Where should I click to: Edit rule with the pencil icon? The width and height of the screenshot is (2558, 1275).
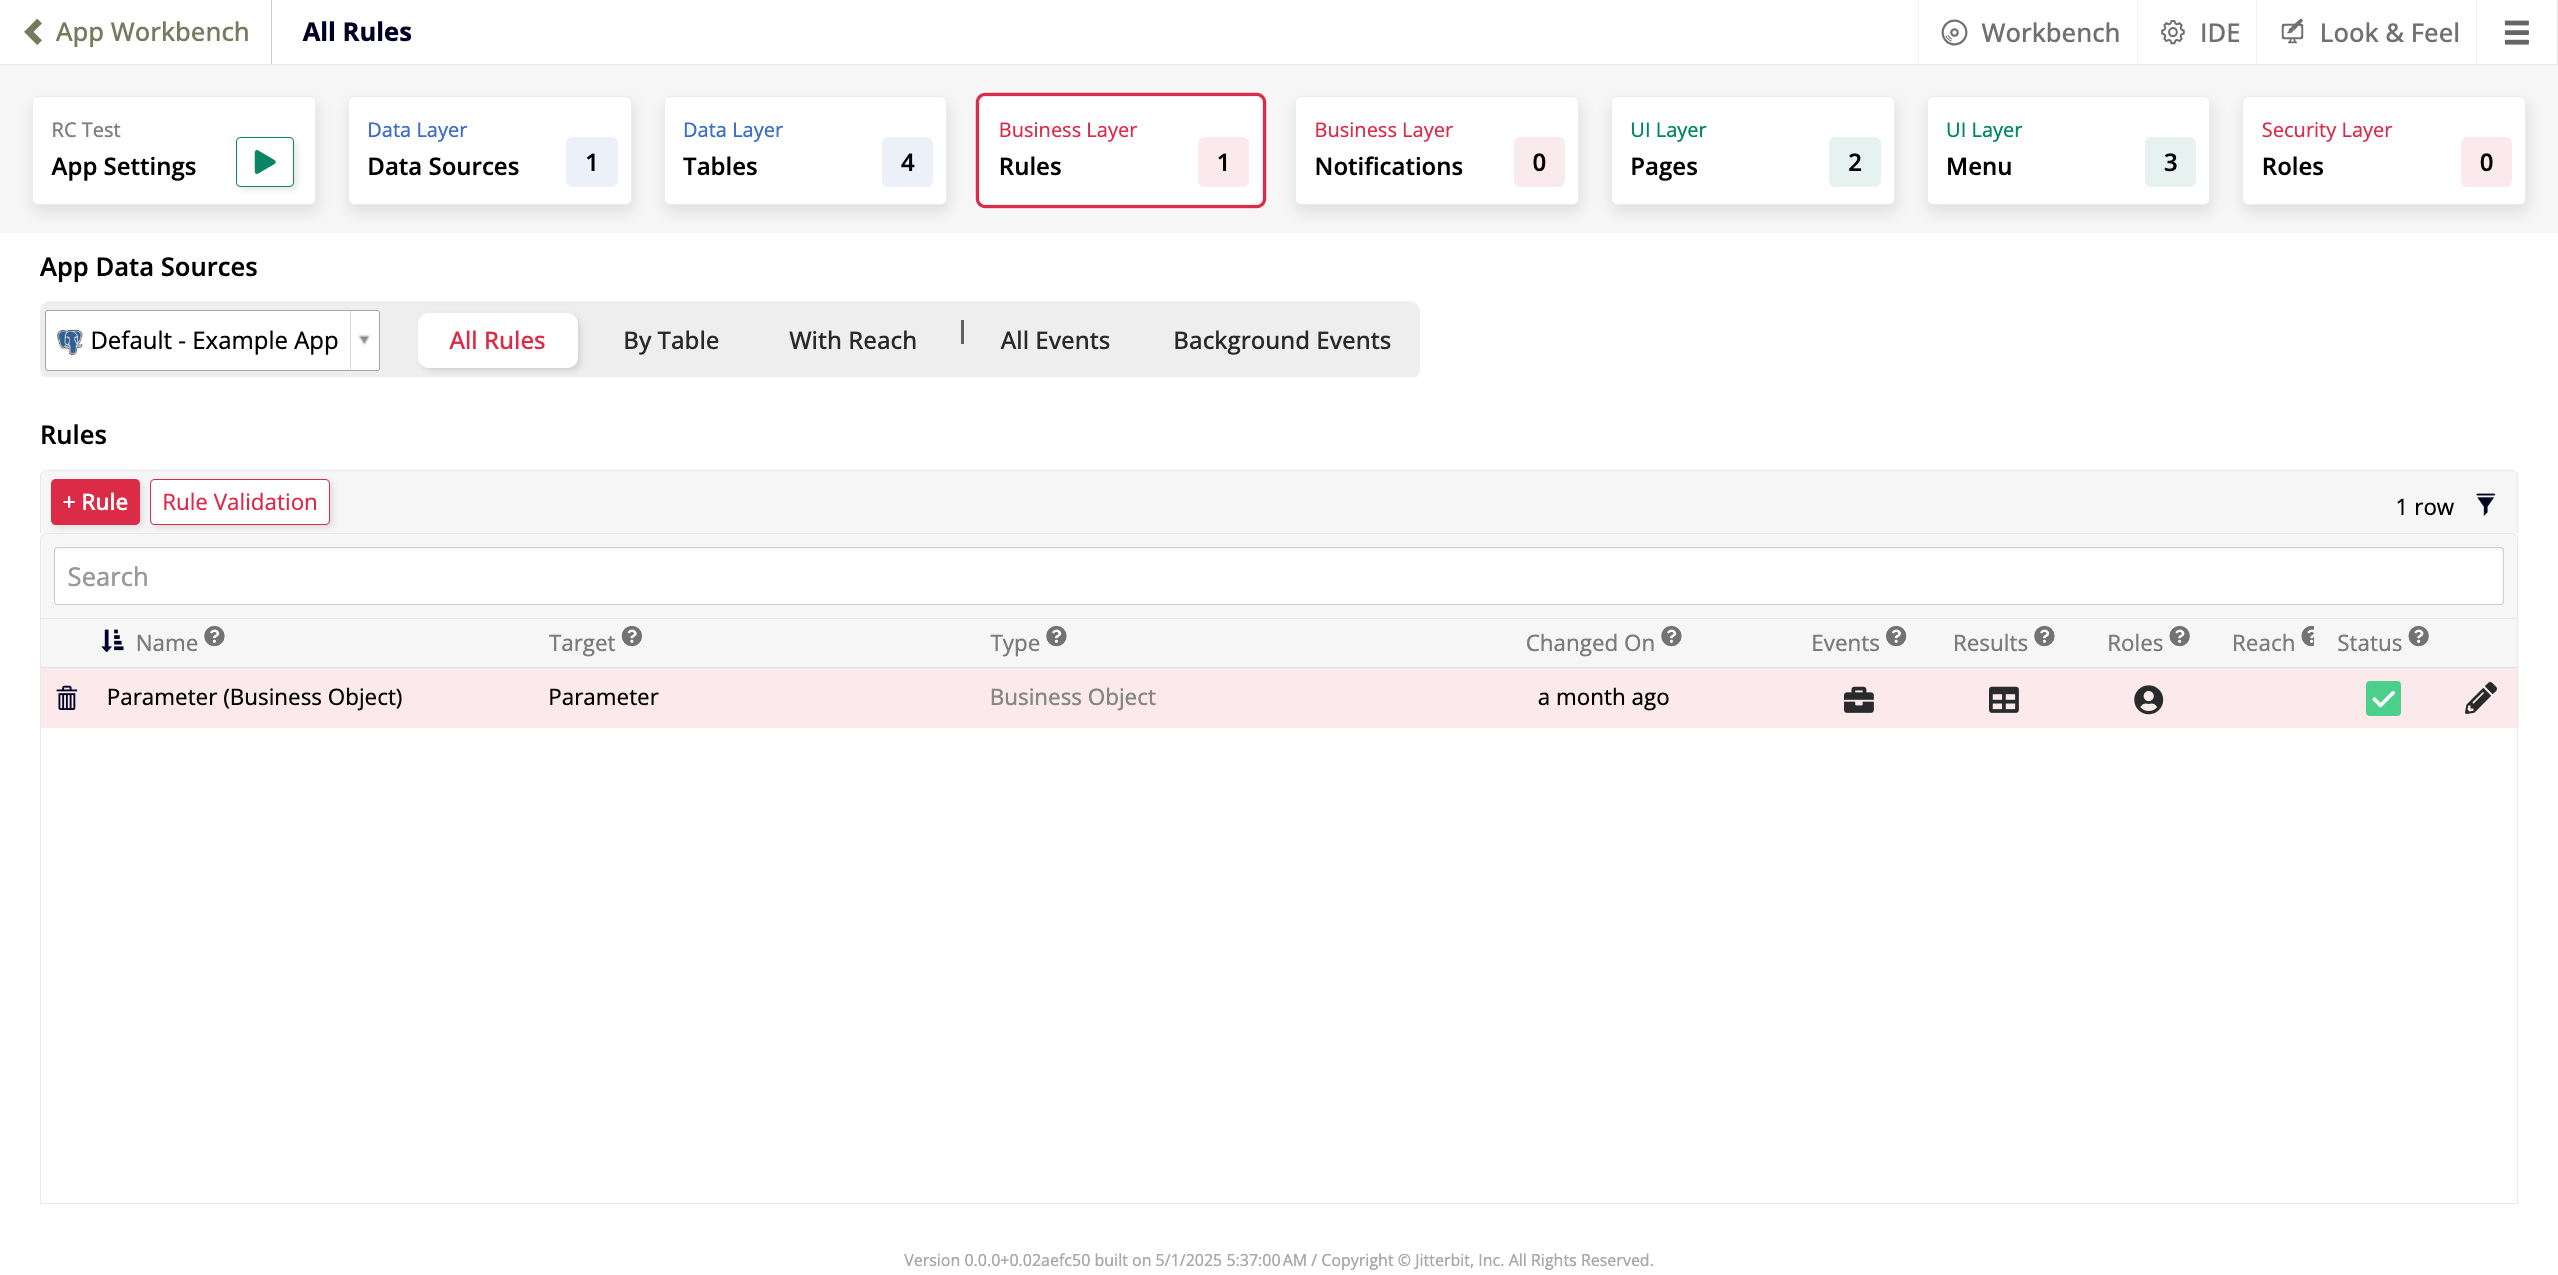[x=2480, y=698]
